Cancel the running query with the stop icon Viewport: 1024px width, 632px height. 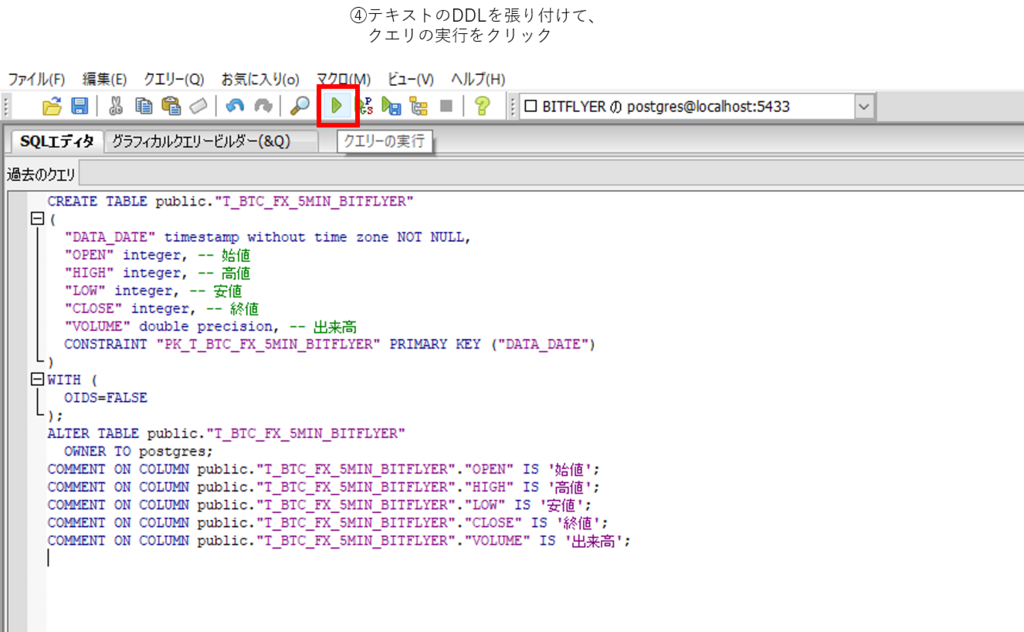[x=446, y=106]
